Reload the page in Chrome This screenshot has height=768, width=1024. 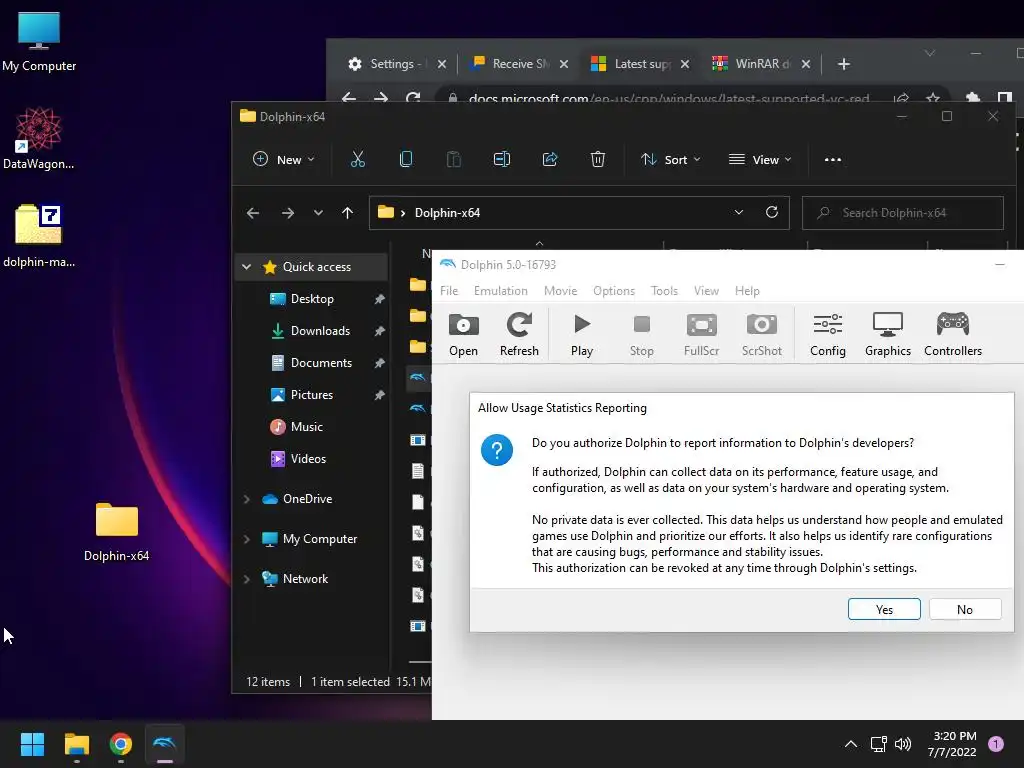413,99
